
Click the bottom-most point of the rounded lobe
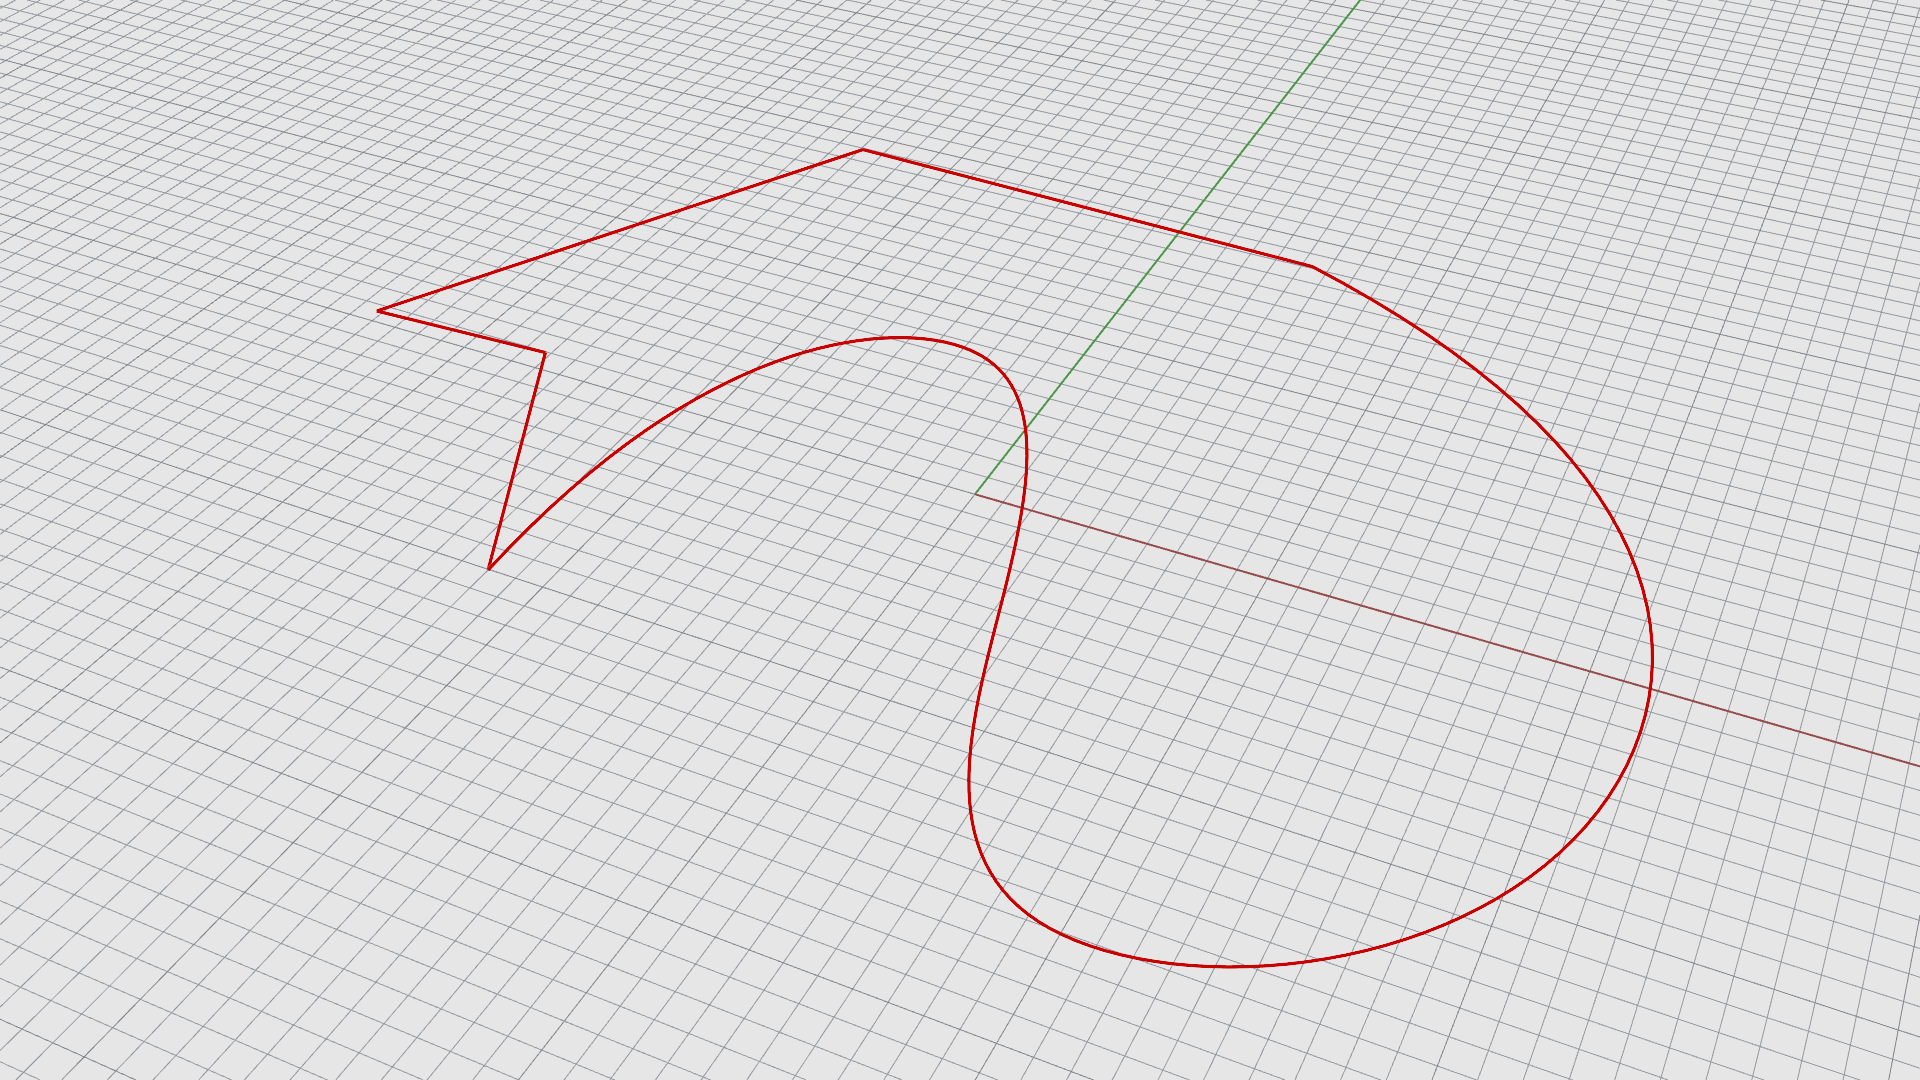[1230, 967]
